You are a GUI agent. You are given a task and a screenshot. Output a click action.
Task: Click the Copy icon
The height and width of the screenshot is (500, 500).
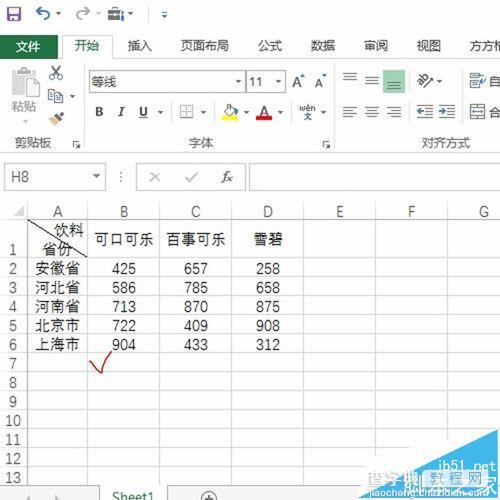pos(55,96)
